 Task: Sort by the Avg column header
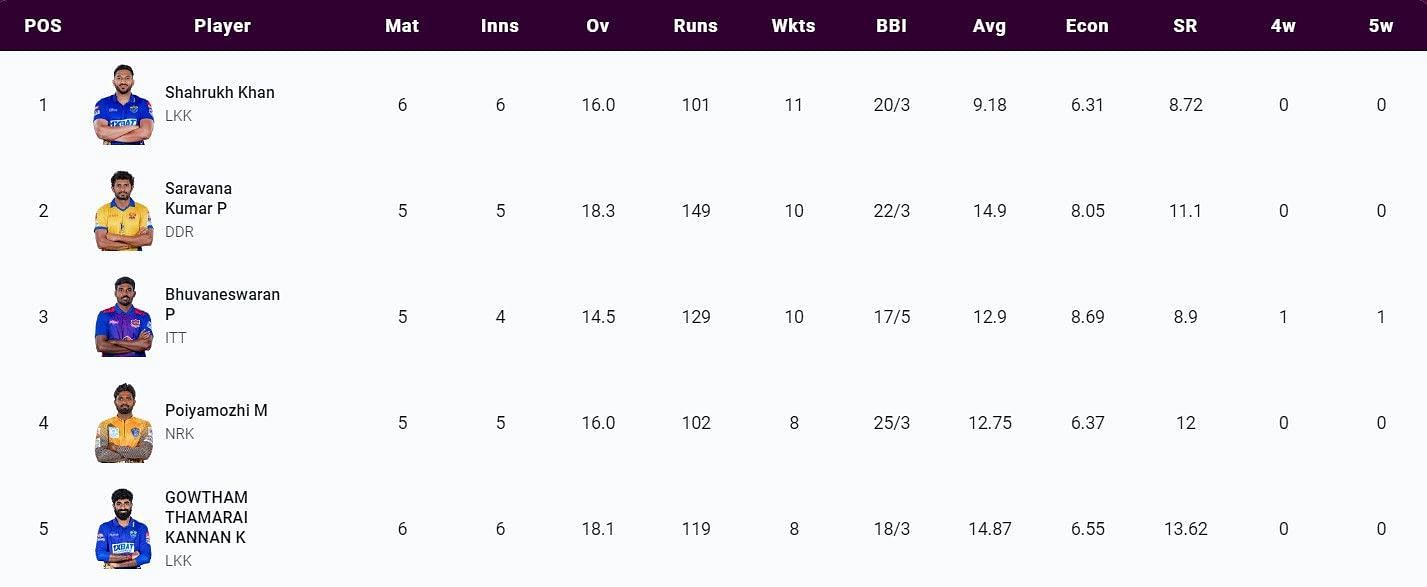pyautogui.click(x=989, y=26)
